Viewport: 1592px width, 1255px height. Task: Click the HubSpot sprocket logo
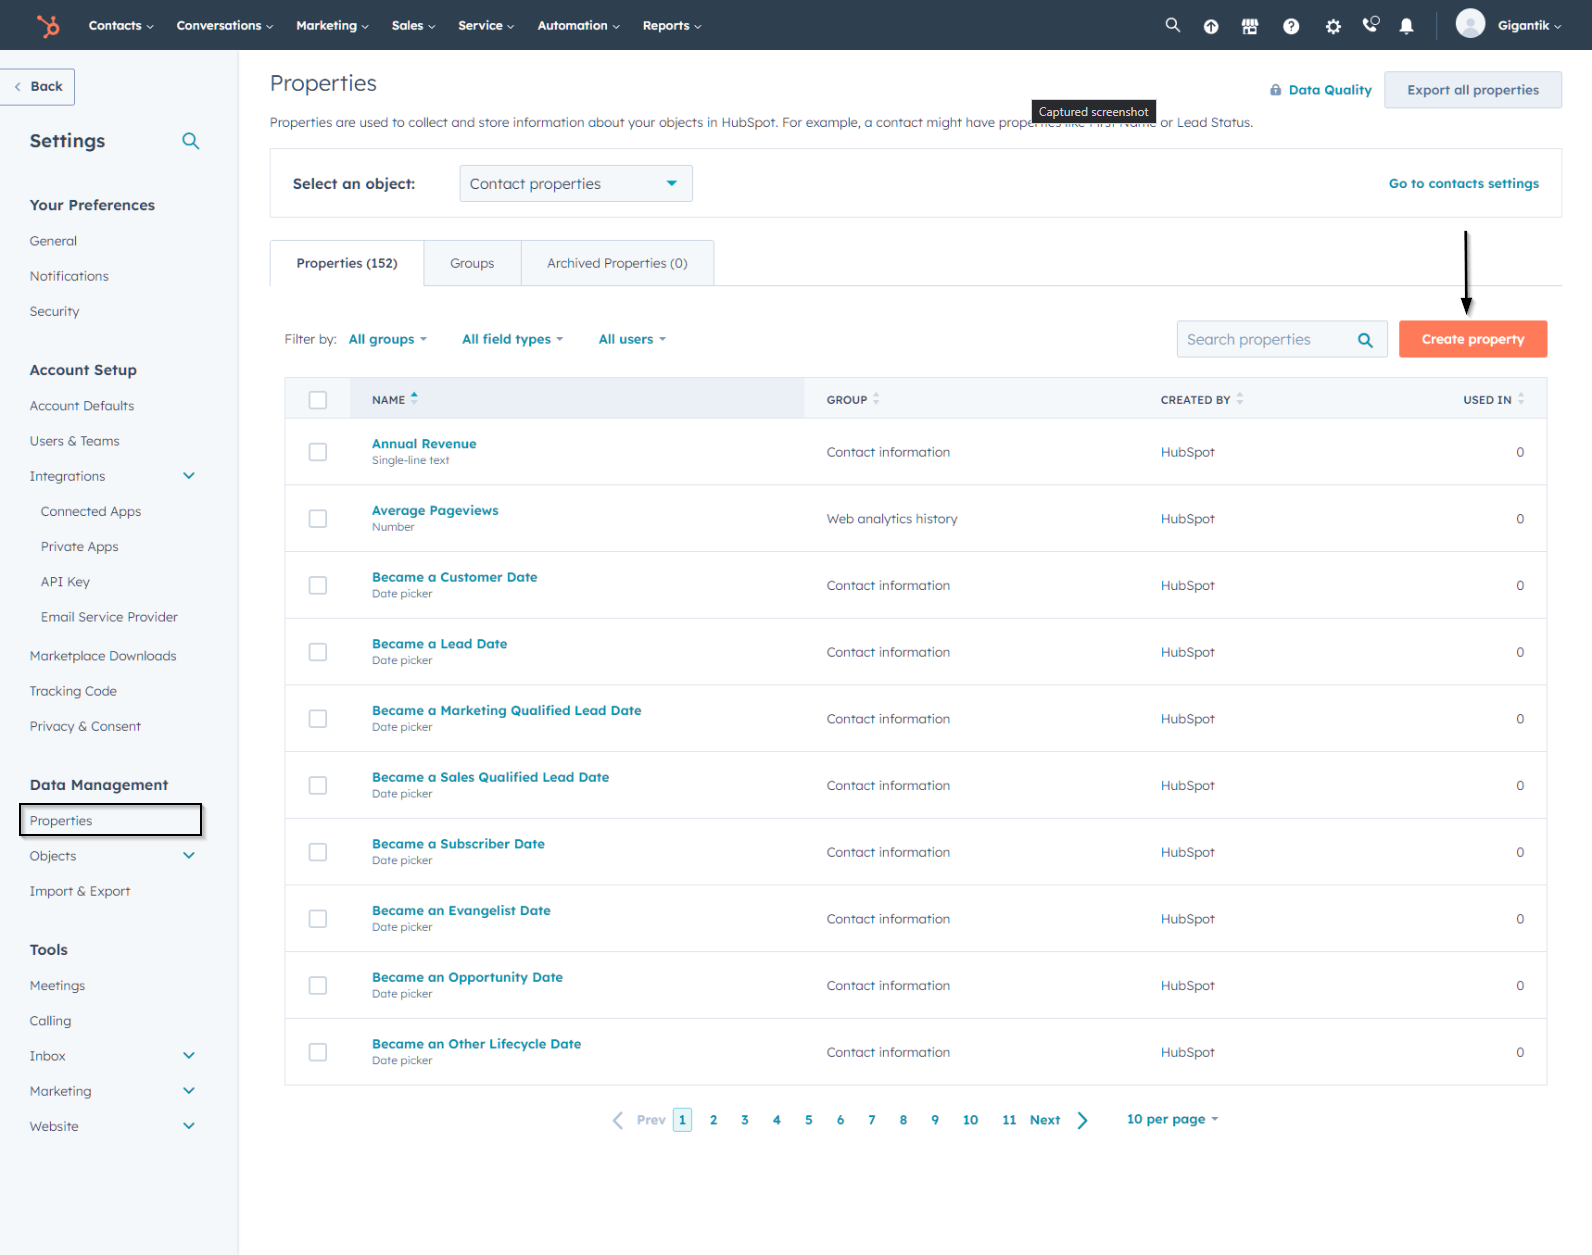click(x=48, y=25)
